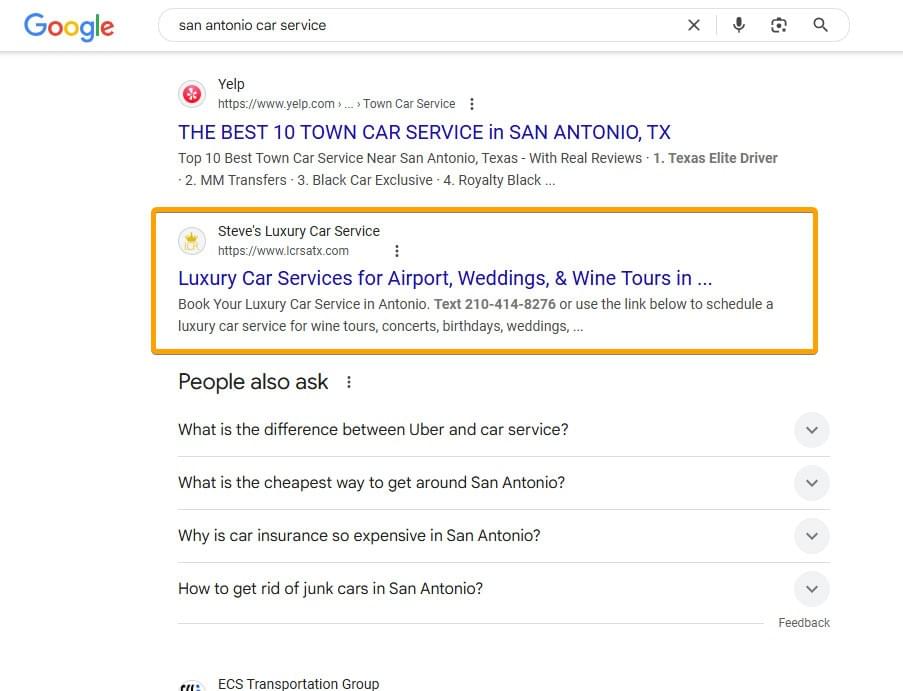Screen dimensions: 903x691
Task: Click the Feedback link
Action: (x=804, y=623)
